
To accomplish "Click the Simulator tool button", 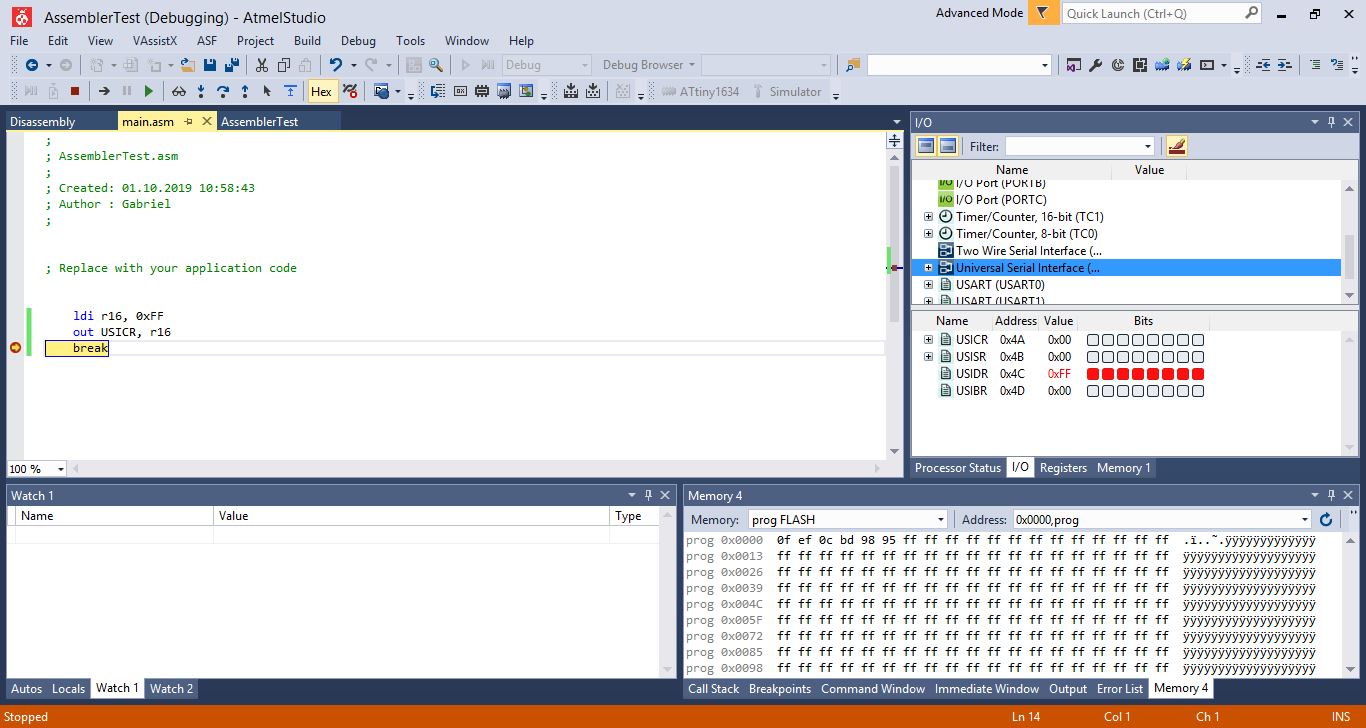I will point(785,91).
